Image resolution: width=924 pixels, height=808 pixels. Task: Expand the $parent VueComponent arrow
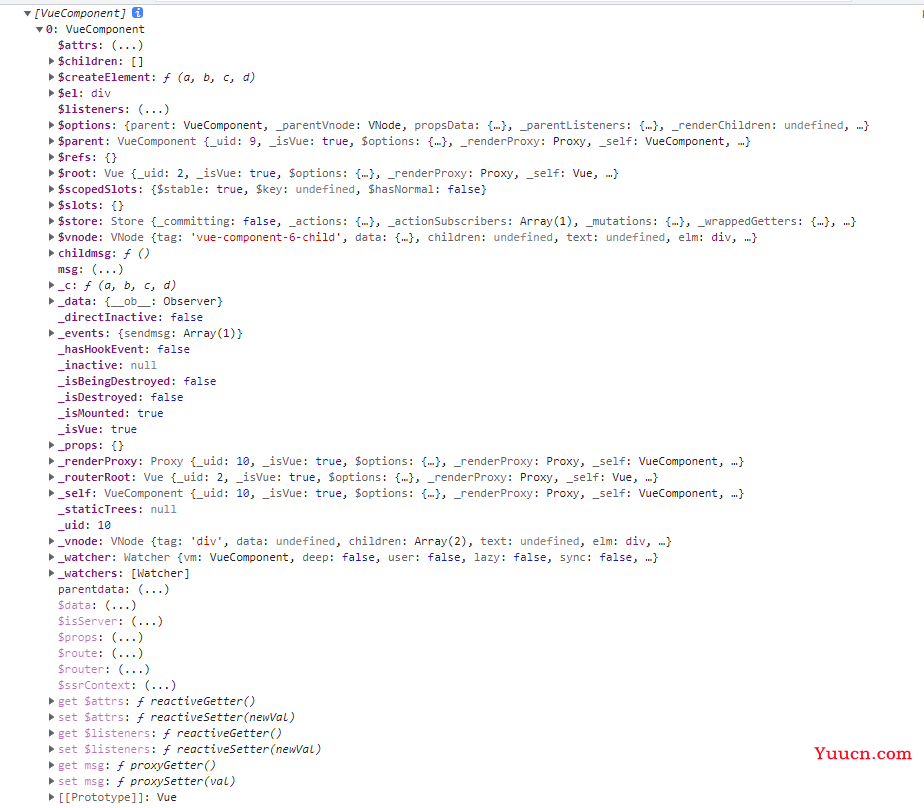tap(51, 141)
